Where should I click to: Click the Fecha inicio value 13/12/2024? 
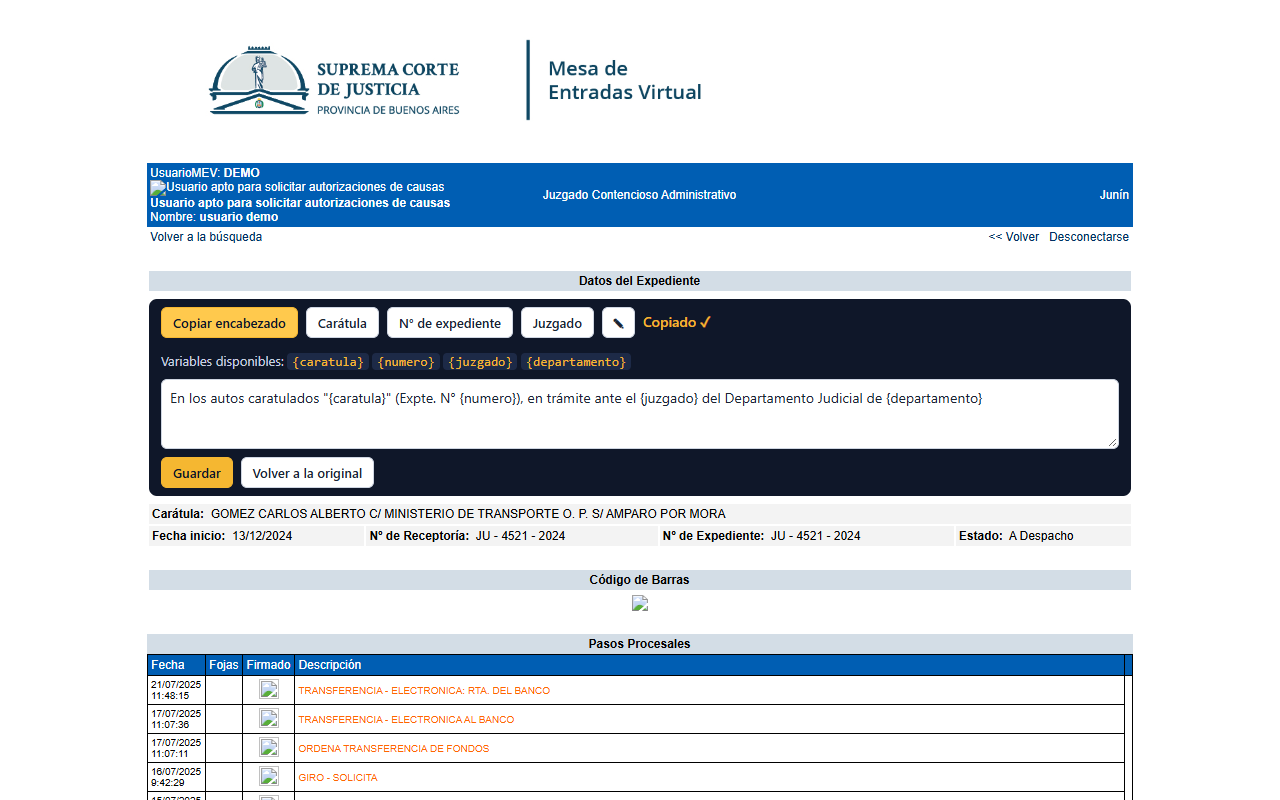262,536
